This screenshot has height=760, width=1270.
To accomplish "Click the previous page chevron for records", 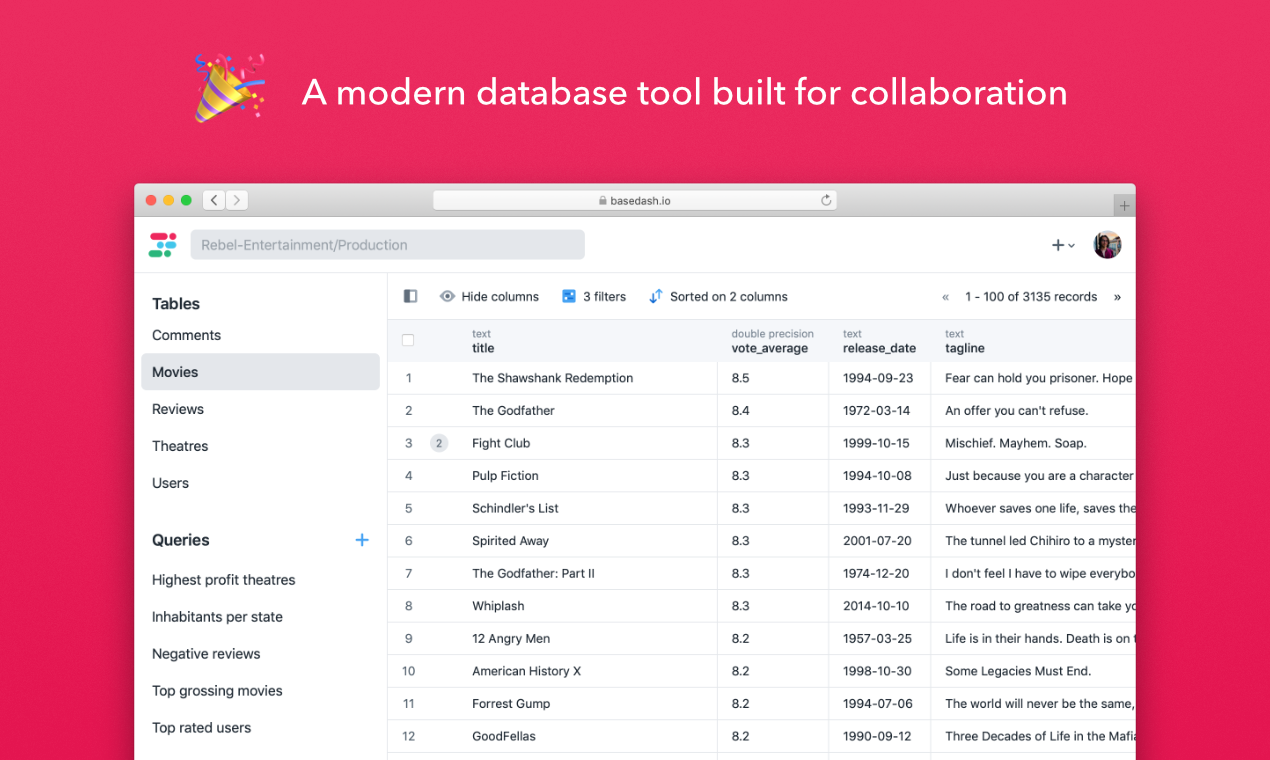I will click(x=945, y=296).
